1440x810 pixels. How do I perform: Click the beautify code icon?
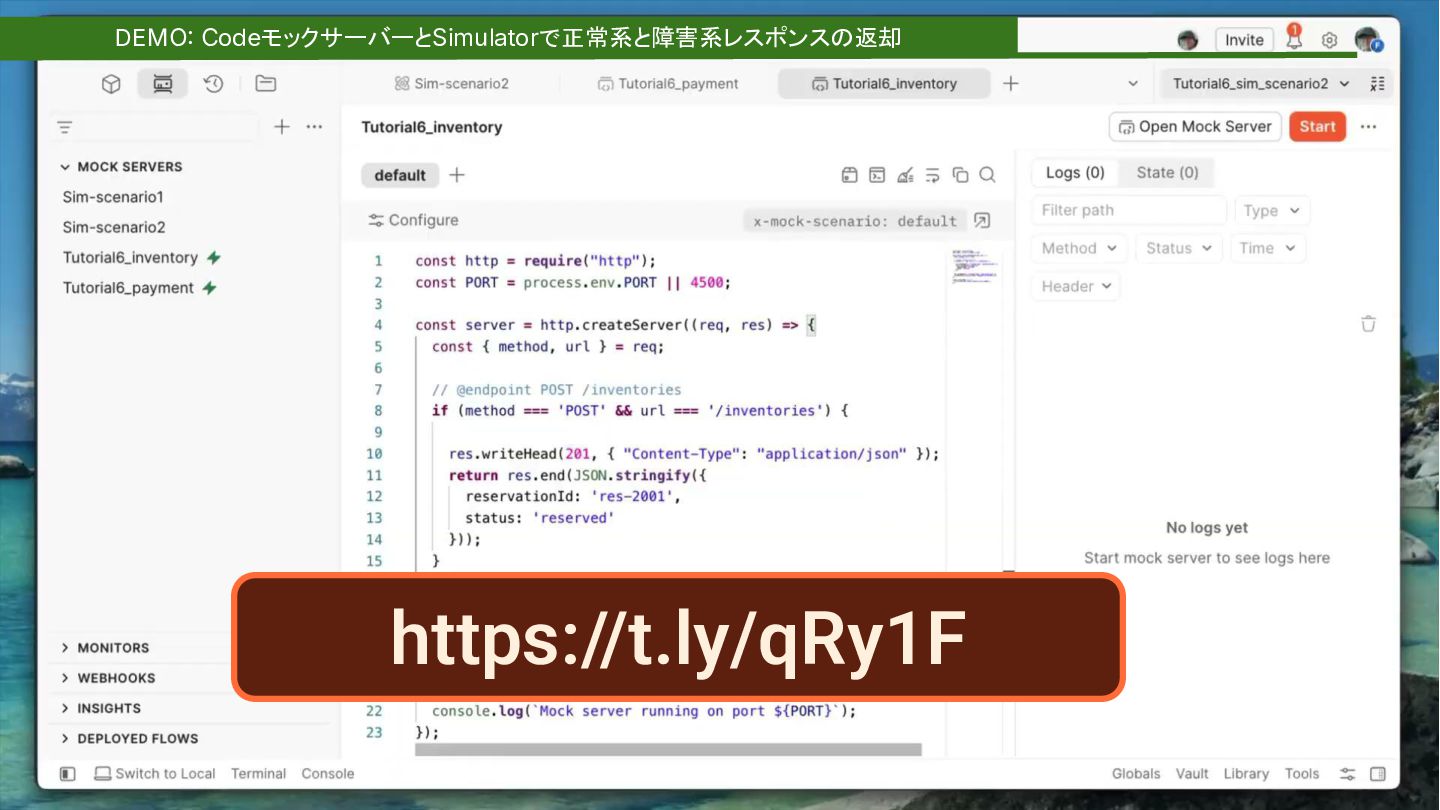click(x=905, y=175)
